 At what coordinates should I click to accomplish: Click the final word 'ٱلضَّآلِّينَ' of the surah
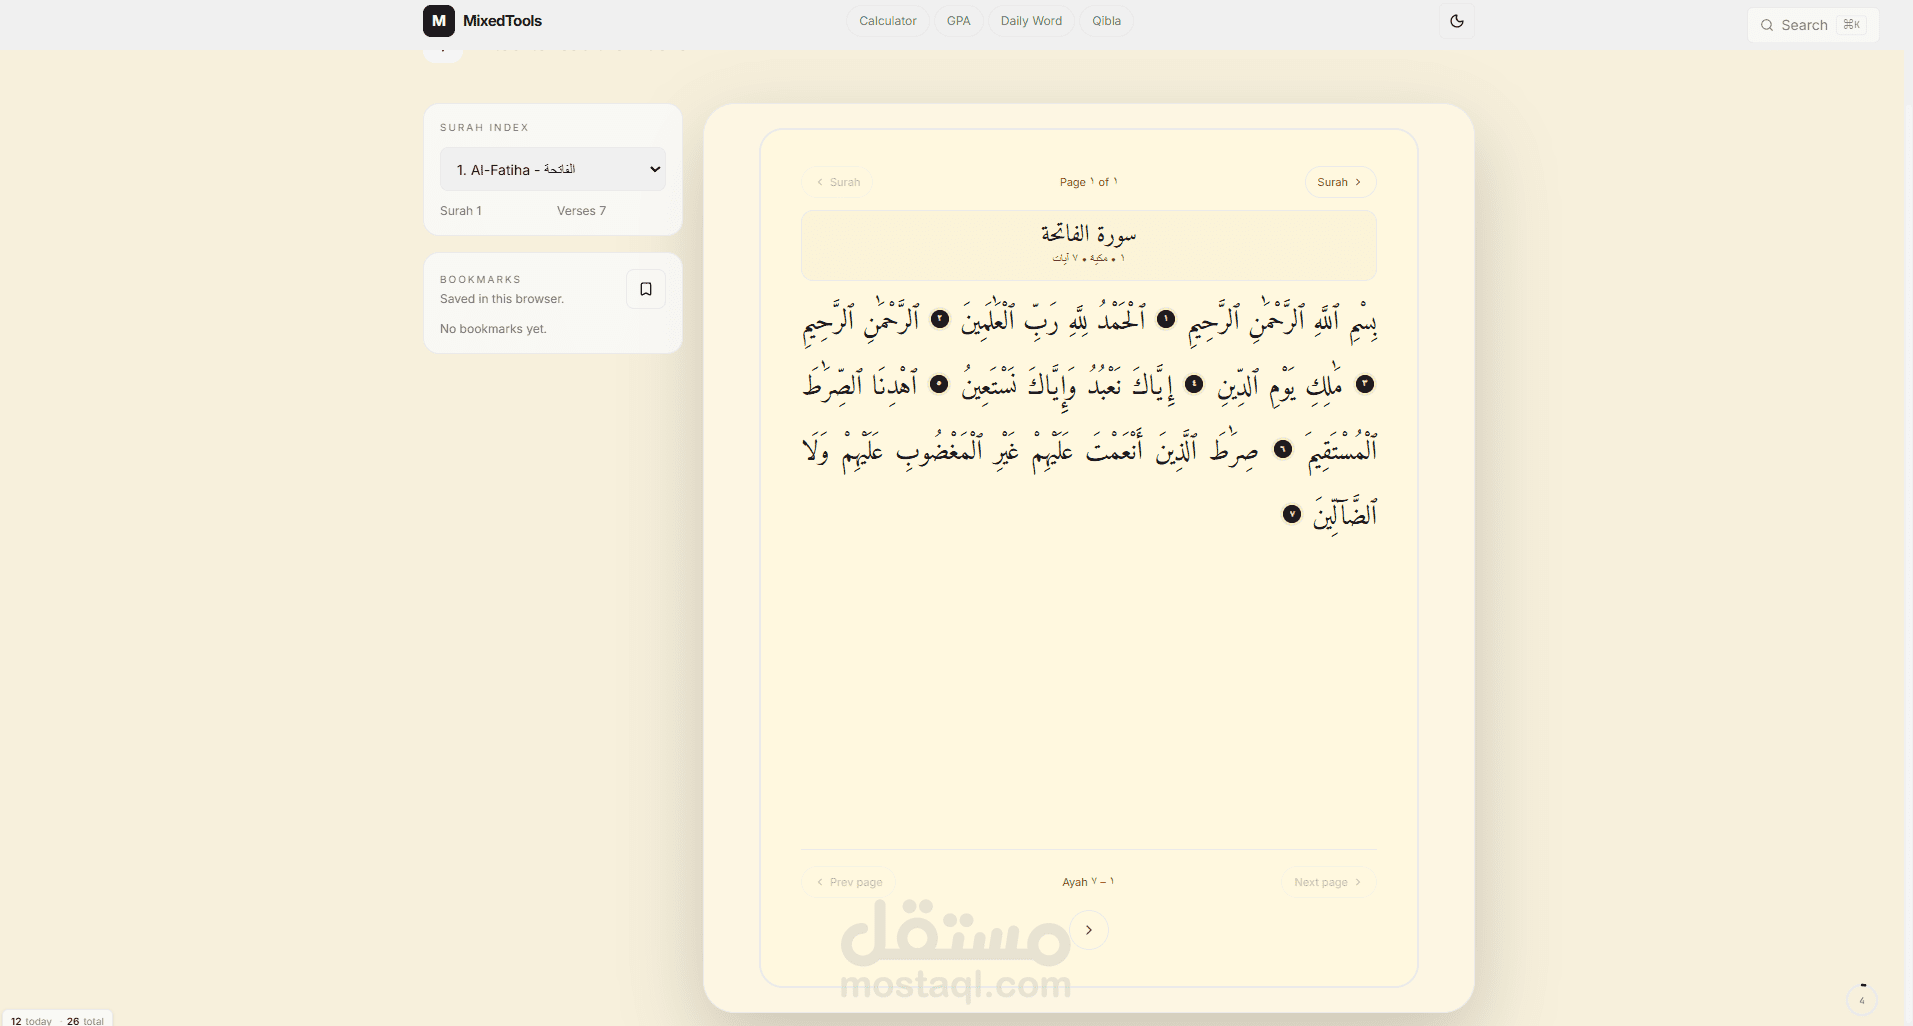click(x=1345, y=514)
